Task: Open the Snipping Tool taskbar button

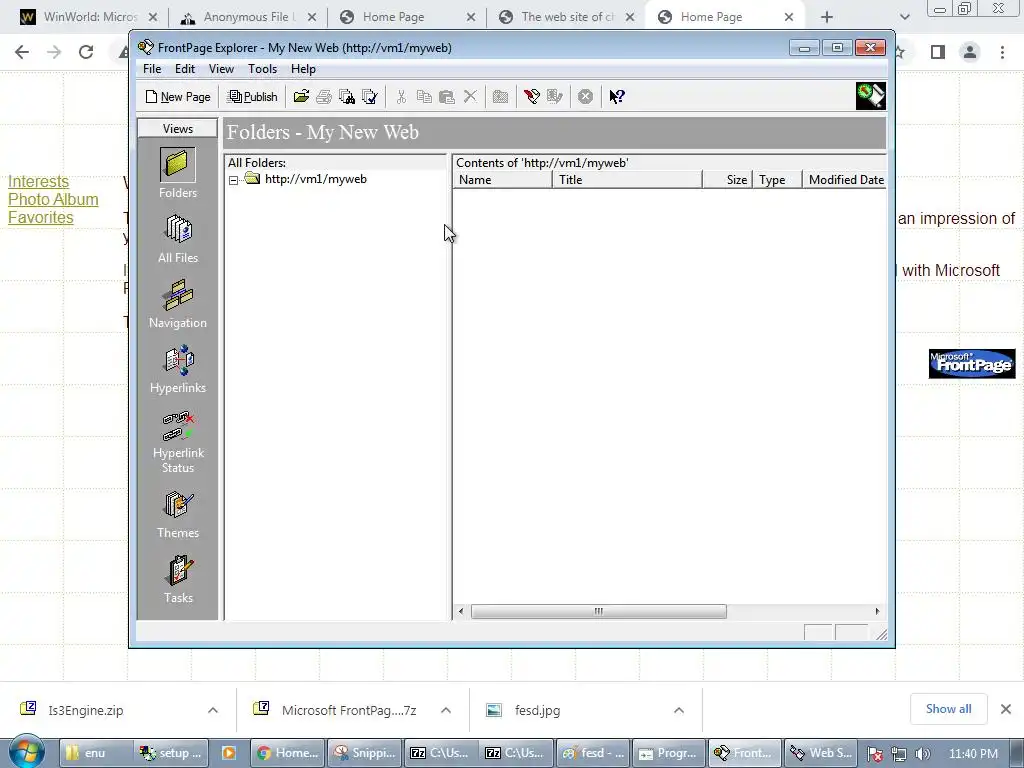Action: pyautogui.click(x=365, y=753)
